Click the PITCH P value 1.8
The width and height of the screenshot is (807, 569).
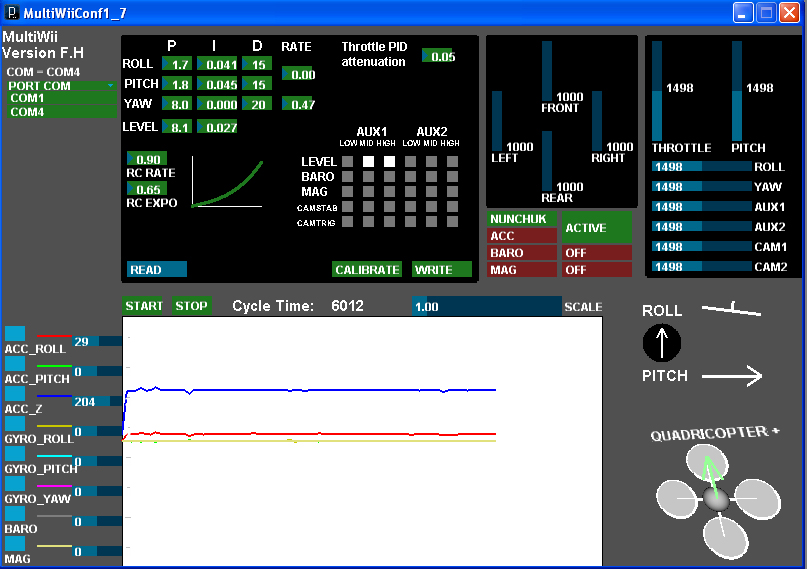click(x=177, y=84)
